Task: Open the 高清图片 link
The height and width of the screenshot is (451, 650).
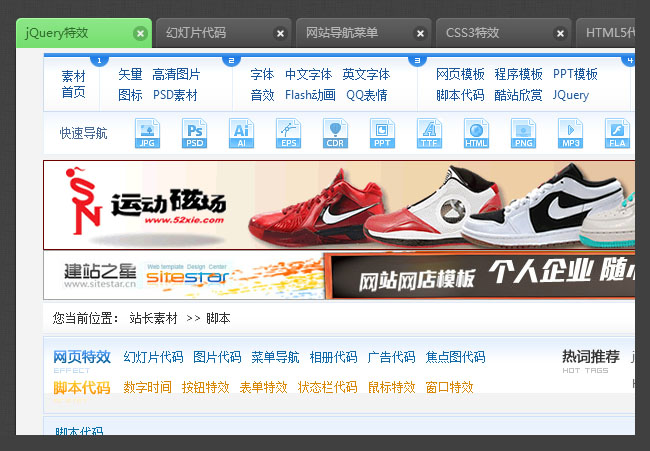Action: [x=176, y=75]
